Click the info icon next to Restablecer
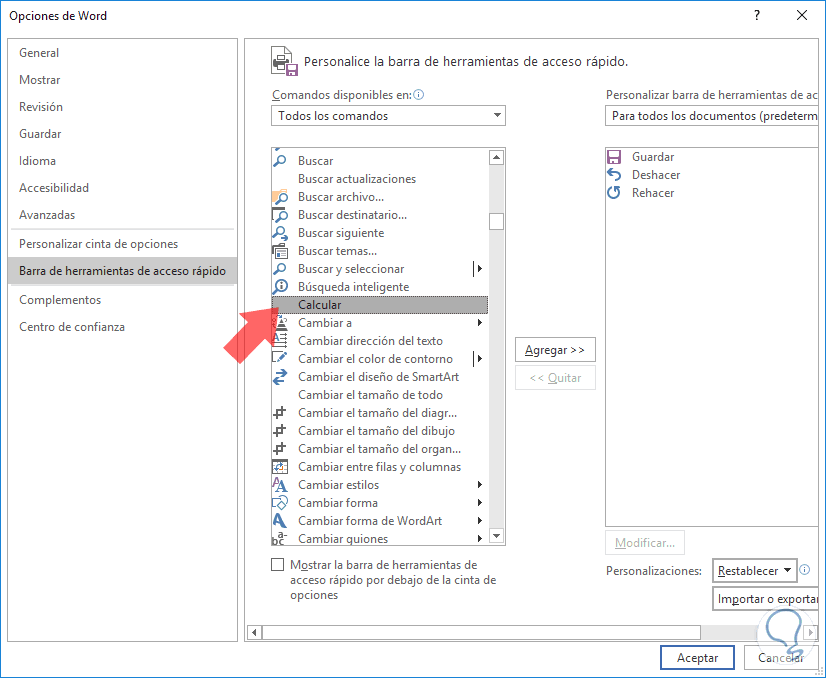This screenshot has height=678, width=826. click(804, 569)
